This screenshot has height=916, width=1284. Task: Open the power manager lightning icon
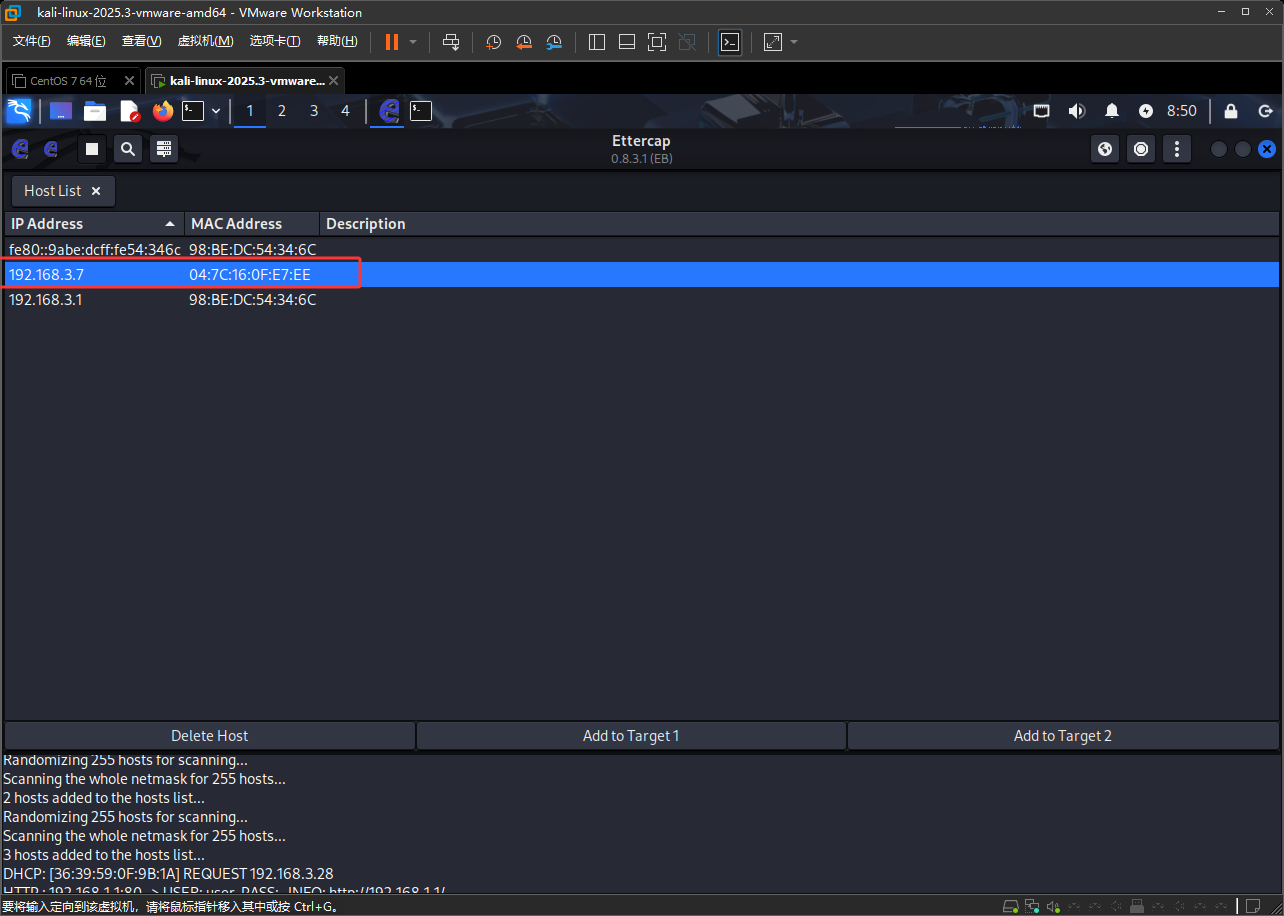[x=1146, y=111]
